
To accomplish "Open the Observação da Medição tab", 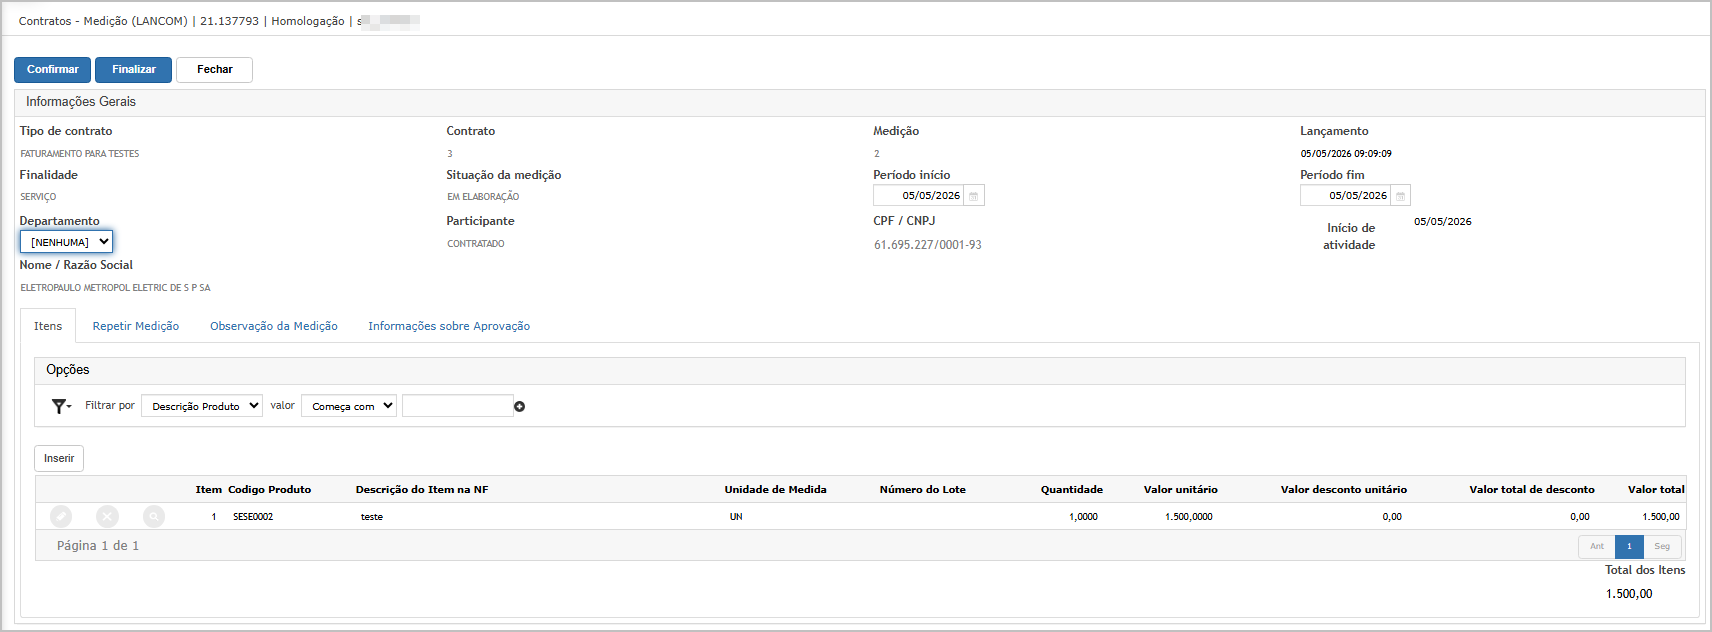I will (x=274, y=326).
